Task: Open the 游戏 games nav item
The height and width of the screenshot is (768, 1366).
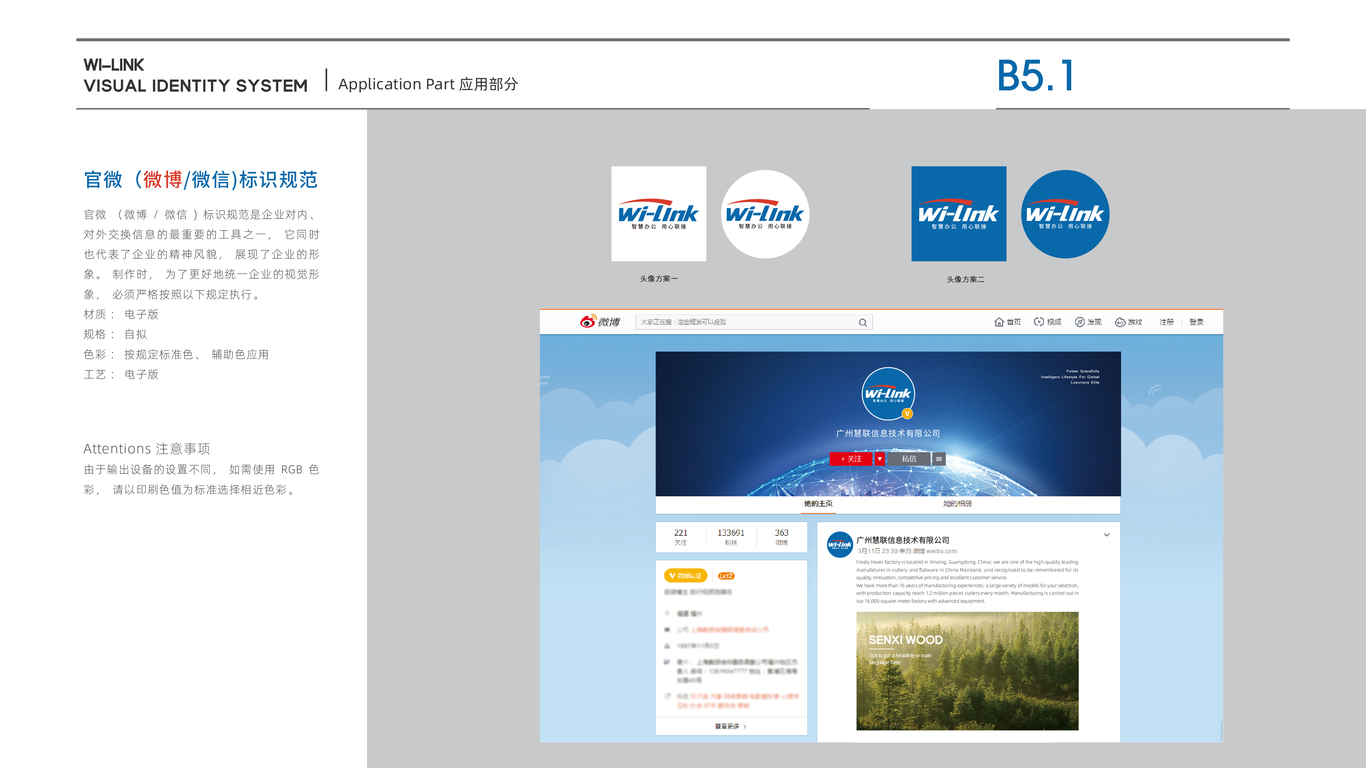Action: pyautogui.click(x=1128, y=322)
